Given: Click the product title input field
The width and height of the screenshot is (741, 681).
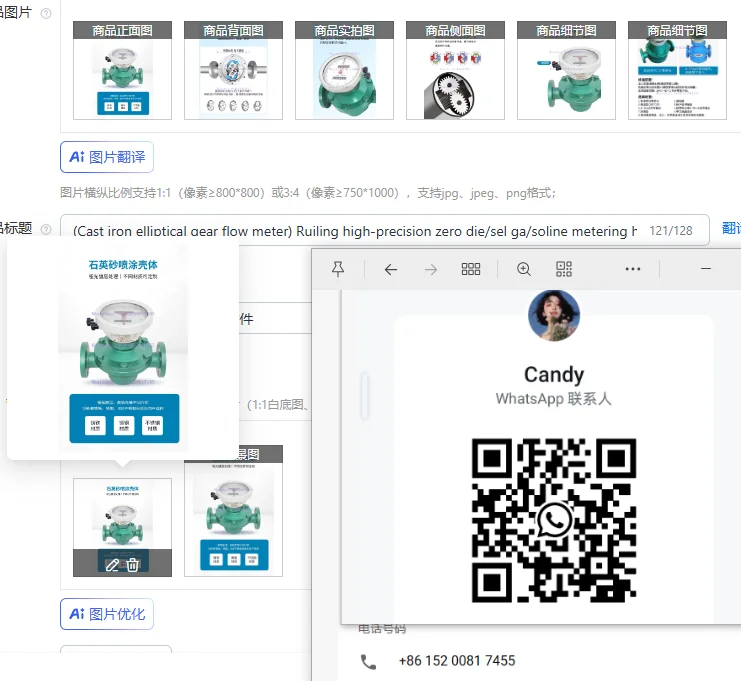Looking at the screenshot, I should click(x=385, y=230).
